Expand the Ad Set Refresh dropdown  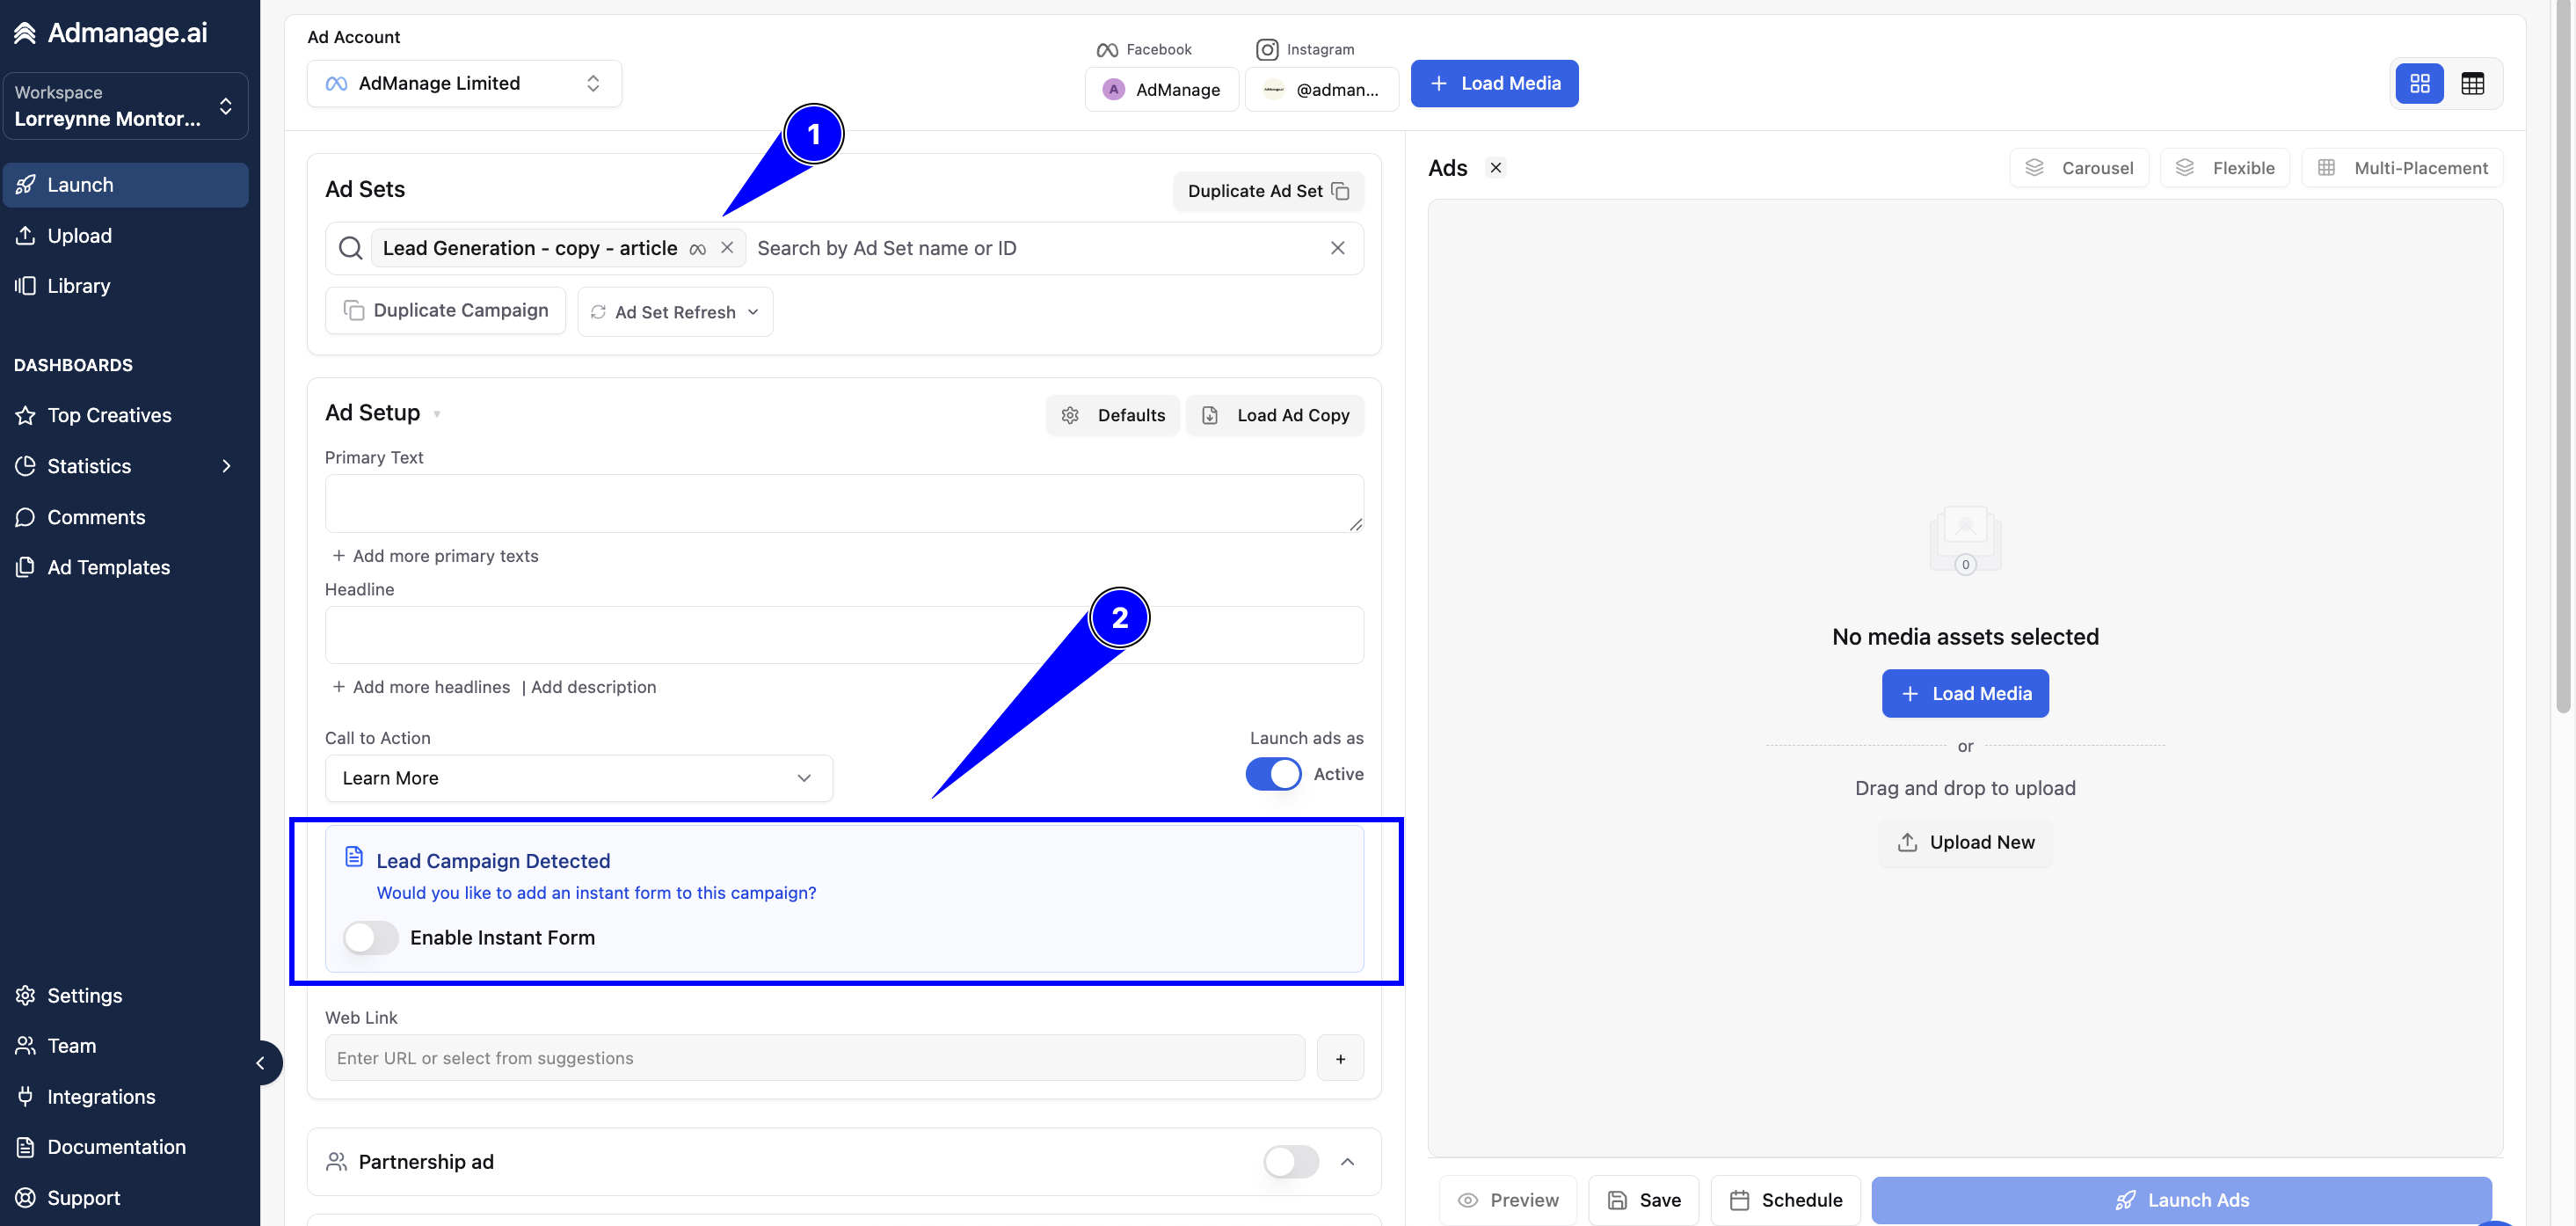click(675, 312)
